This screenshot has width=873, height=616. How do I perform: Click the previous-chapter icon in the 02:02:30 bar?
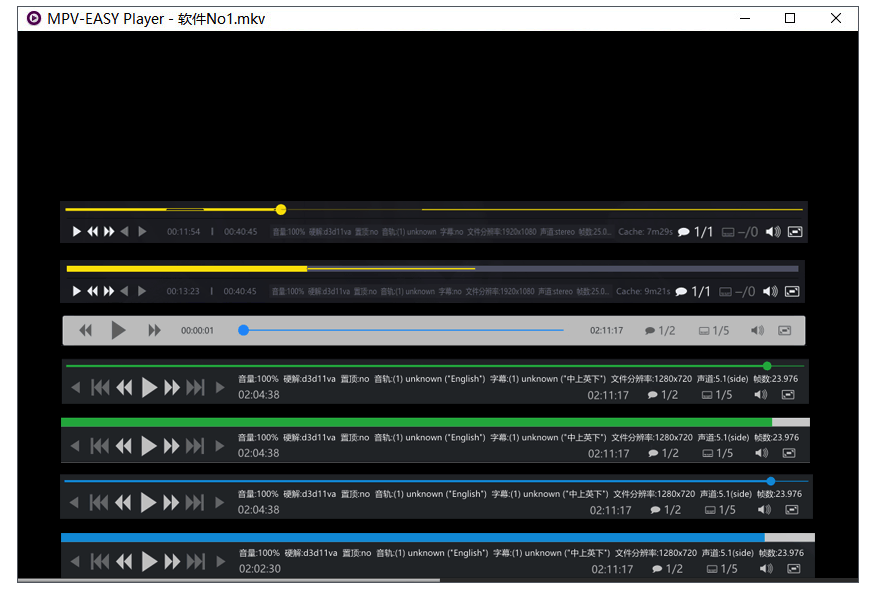[x=101, y=562]
